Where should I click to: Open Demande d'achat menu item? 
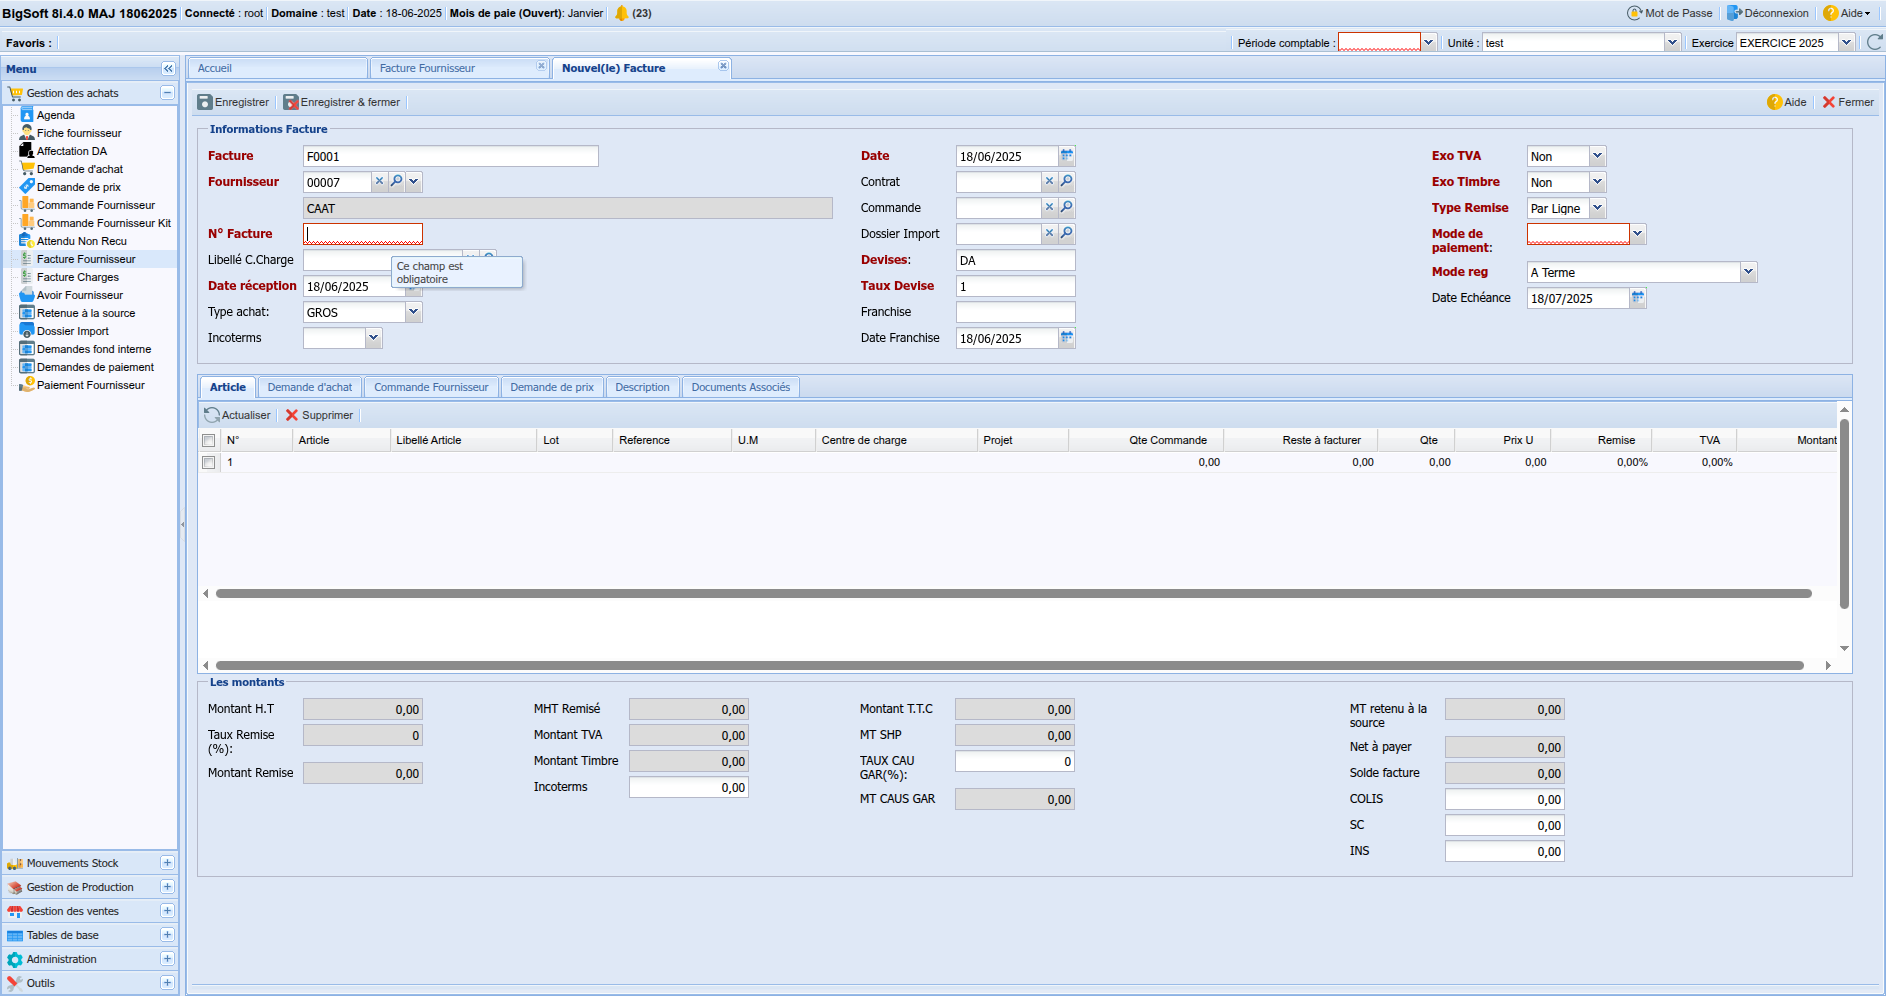click(80, 169)
